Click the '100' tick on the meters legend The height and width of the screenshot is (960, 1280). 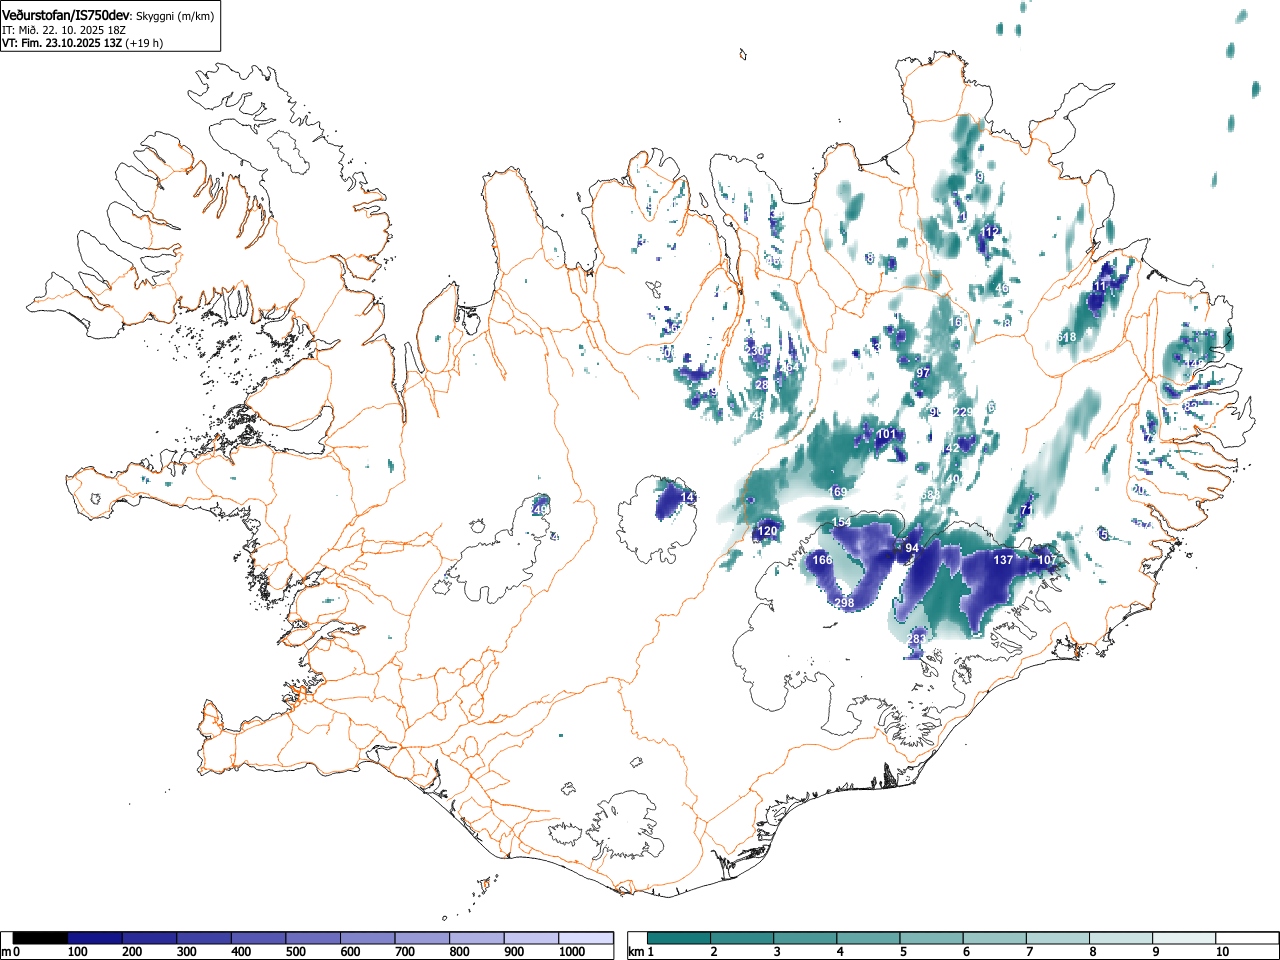tap(77, 952)
